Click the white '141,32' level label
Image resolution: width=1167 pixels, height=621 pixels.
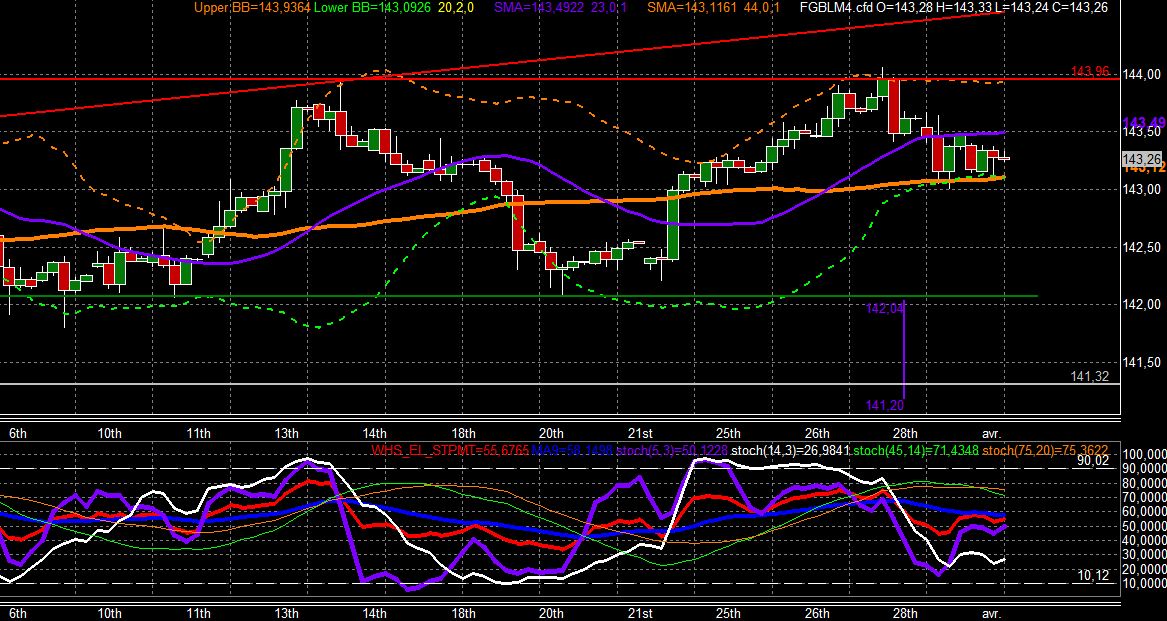tap(1092, 377)
